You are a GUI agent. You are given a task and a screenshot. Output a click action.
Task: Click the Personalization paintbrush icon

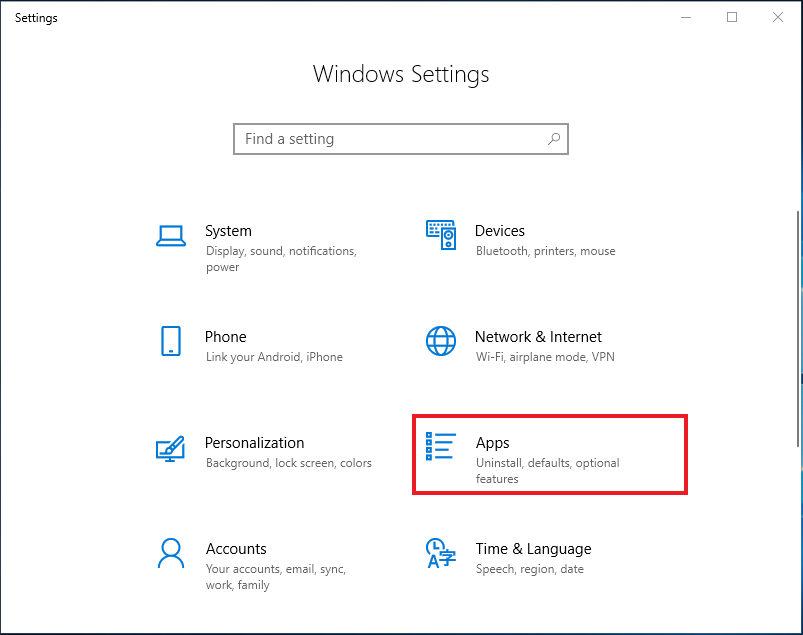[x=170, y=449]
